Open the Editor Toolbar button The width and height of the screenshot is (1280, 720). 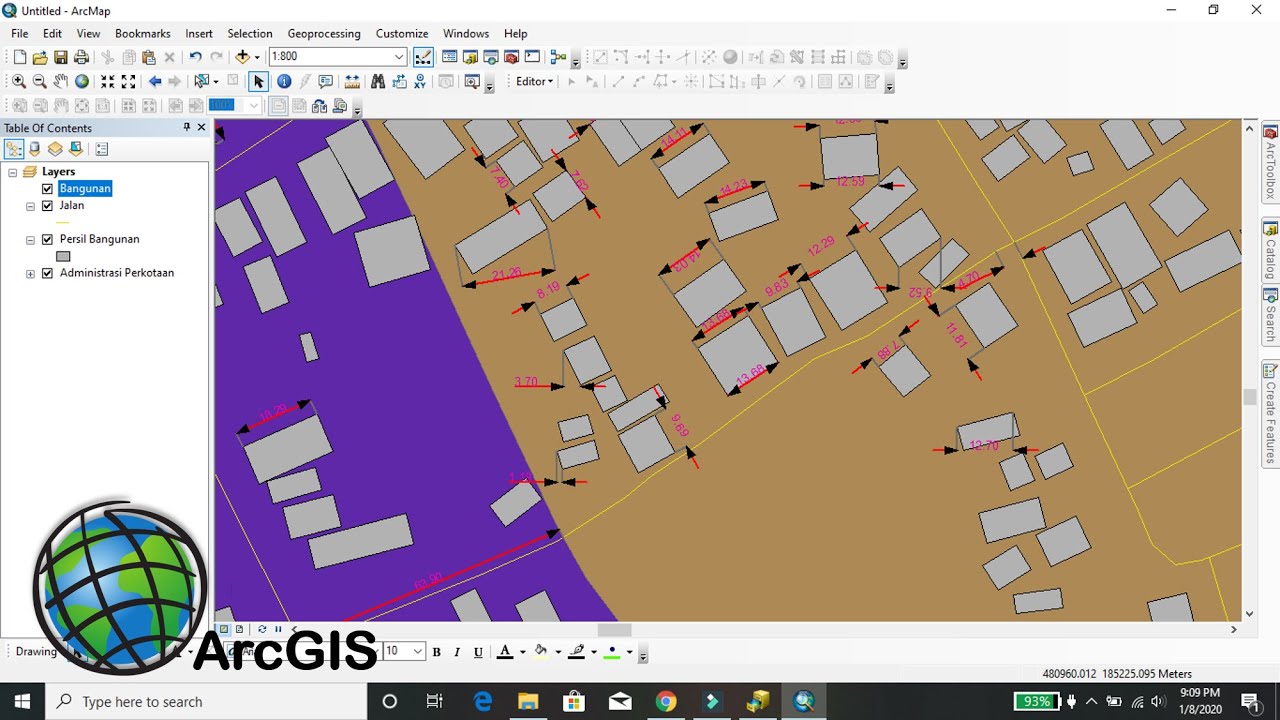pyautogui.click(x=423, y=57)
